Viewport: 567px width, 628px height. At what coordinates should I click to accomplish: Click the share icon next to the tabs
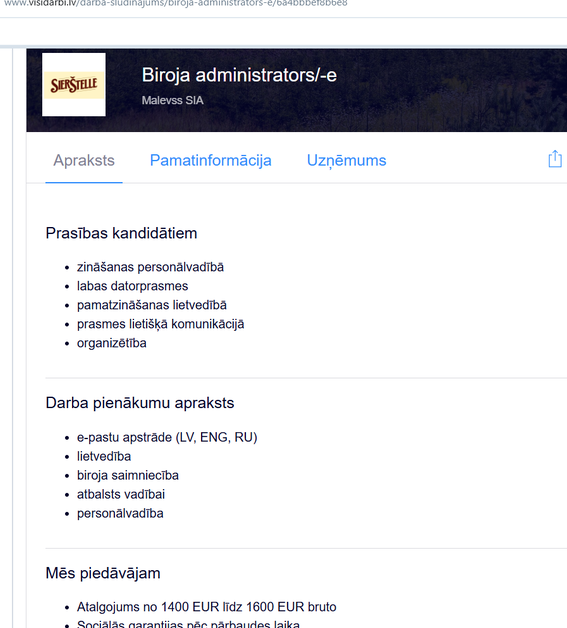[x=555, y=159]
